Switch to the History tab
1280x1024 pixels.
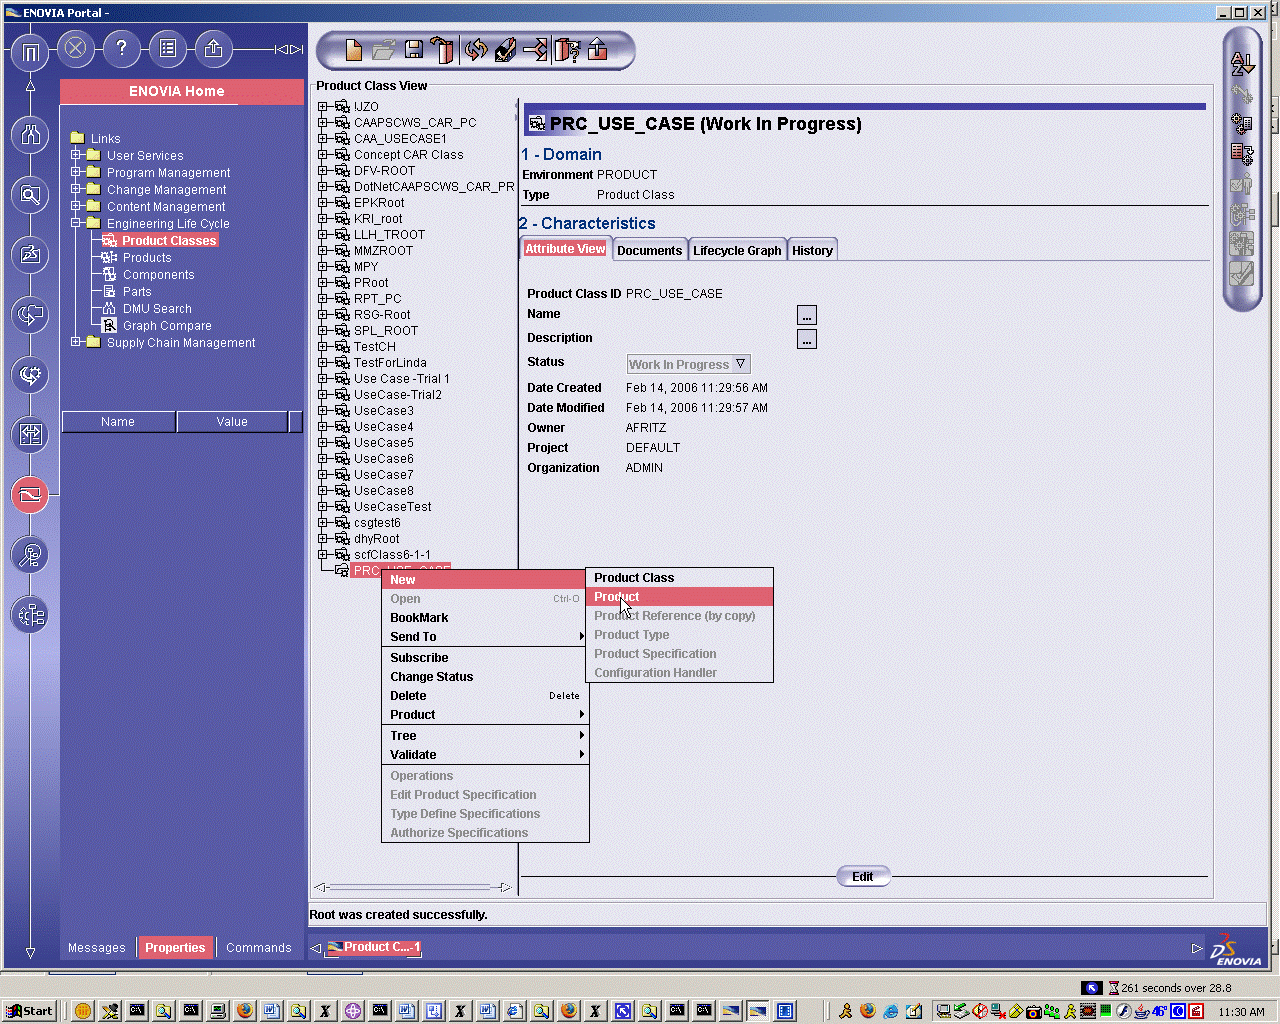point(812,250)
